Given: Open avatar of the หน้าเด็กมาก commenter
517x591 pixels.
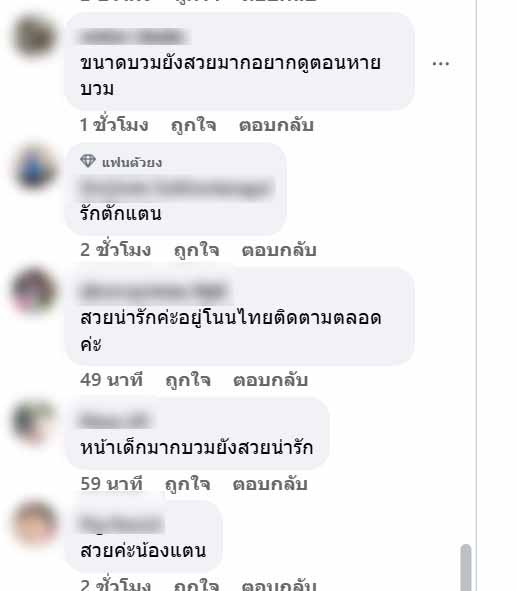Looking at the screenshot, I should click(34, 421).
